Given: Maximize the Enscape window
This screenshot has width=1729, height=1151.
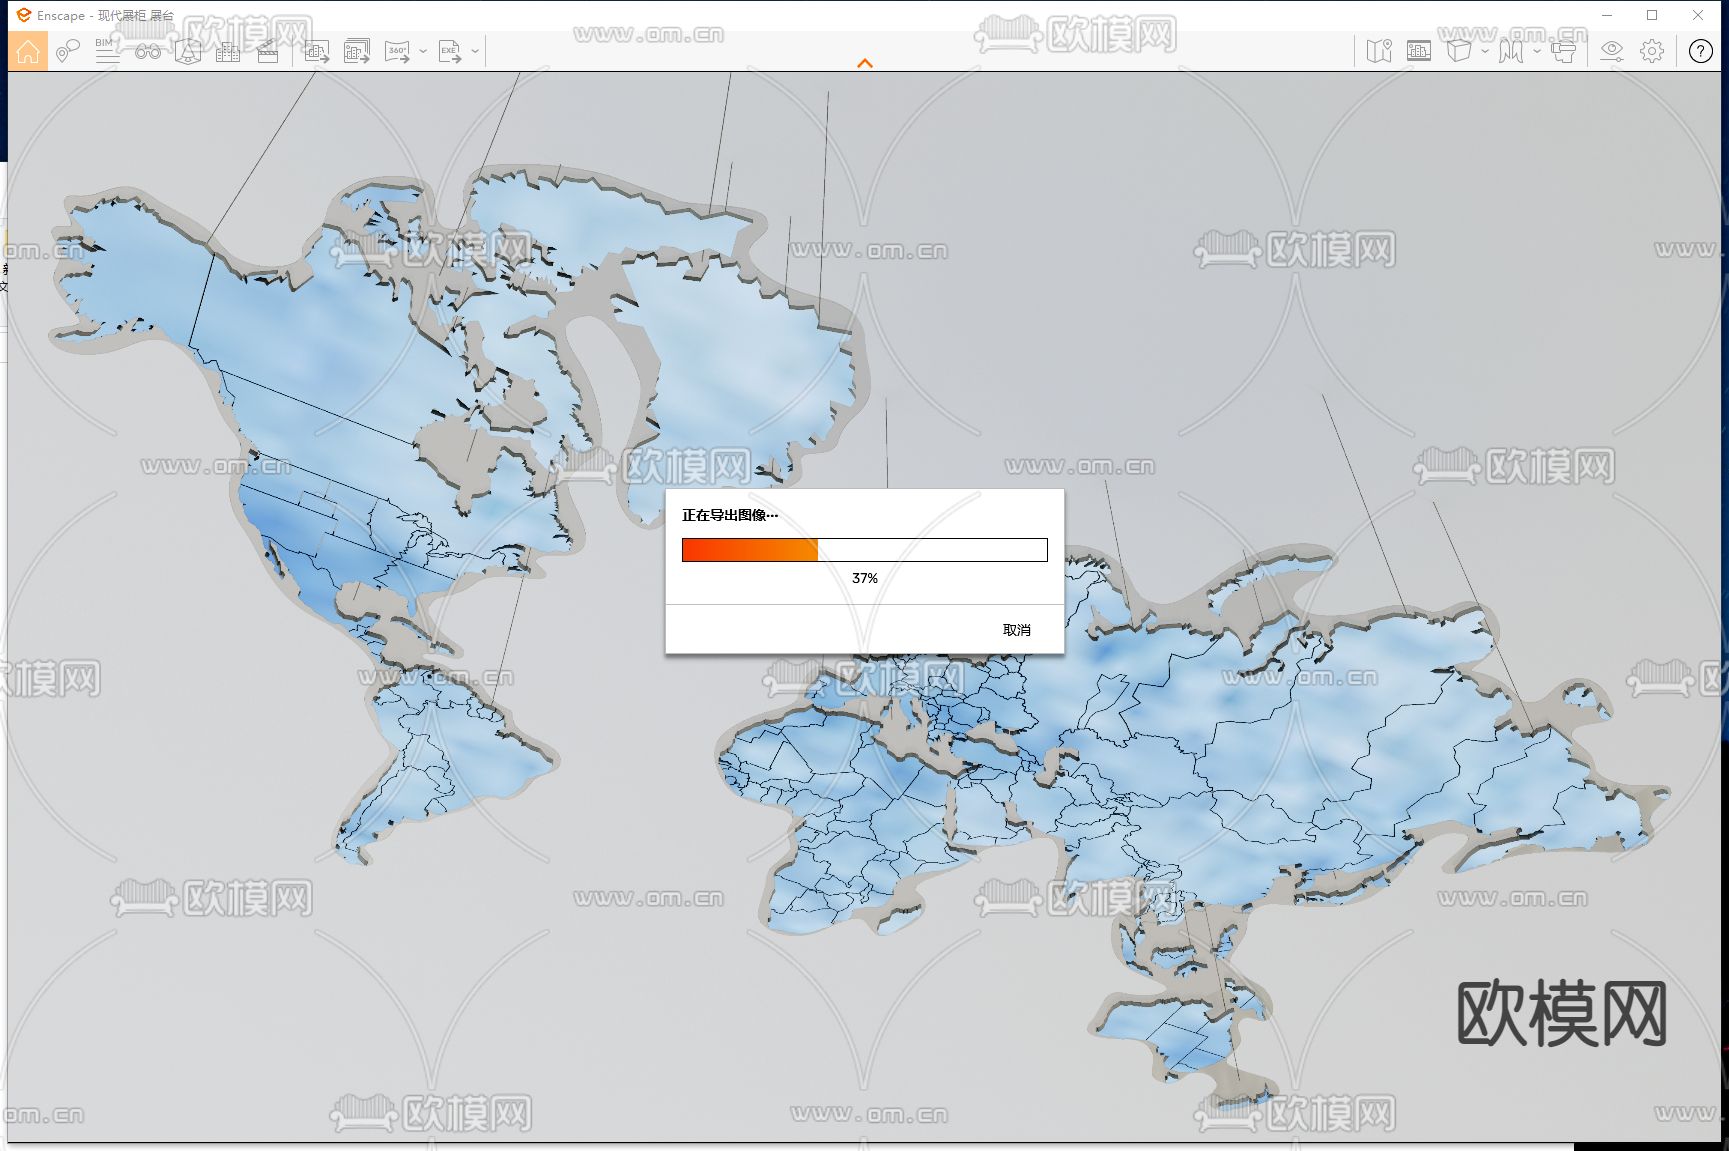Looking at the screenshot, I should pos(1652,15).
